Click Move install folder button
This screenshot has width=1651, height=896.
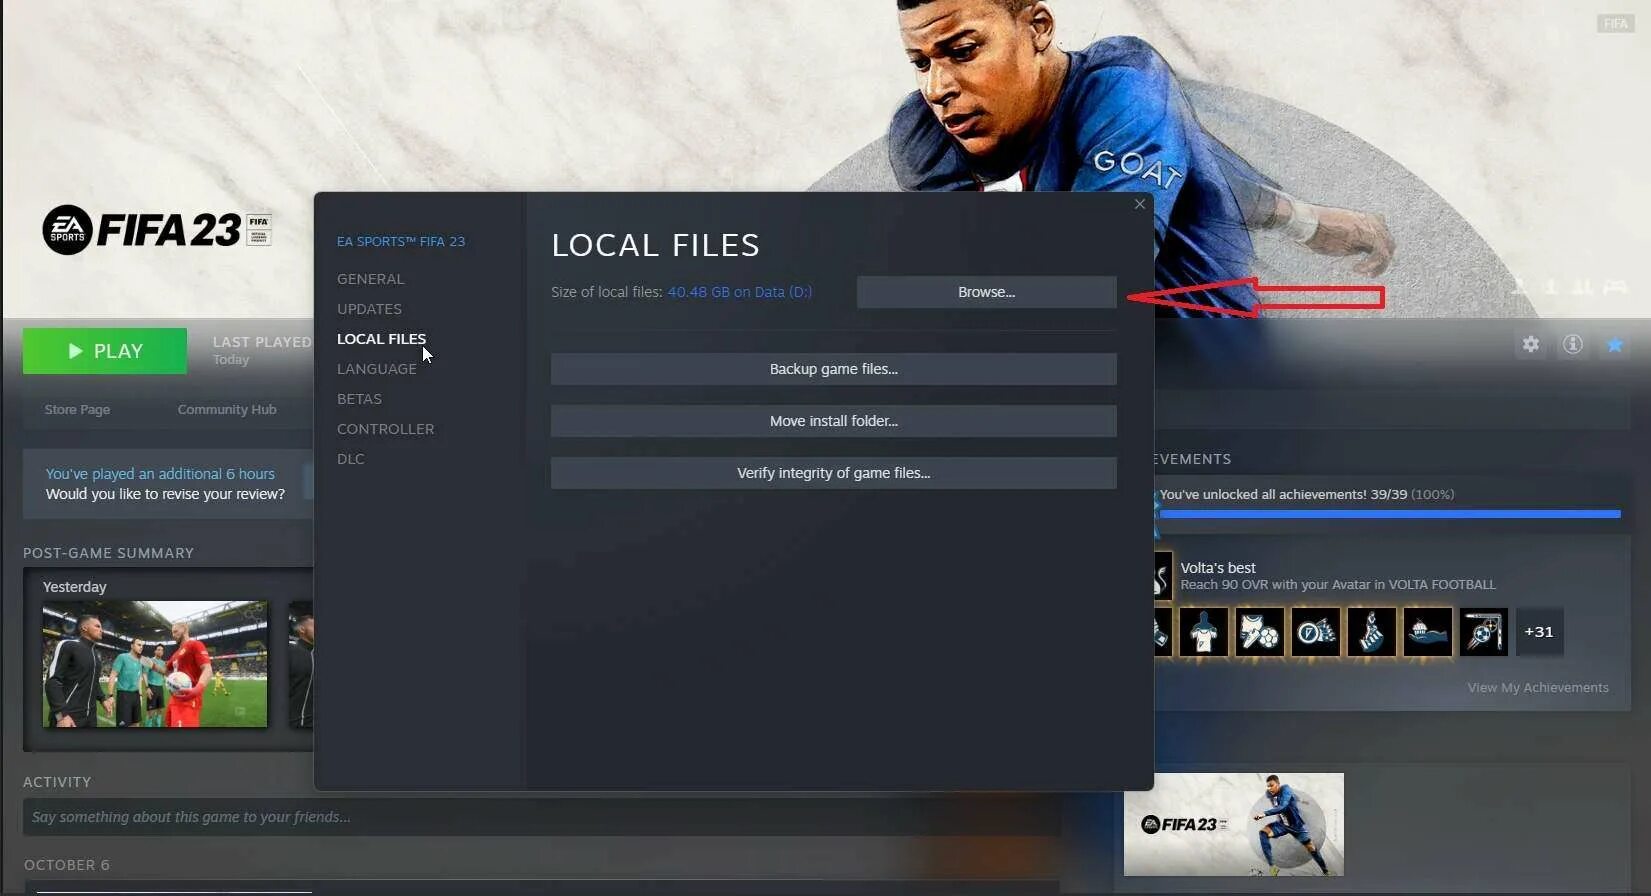point(833,421)
